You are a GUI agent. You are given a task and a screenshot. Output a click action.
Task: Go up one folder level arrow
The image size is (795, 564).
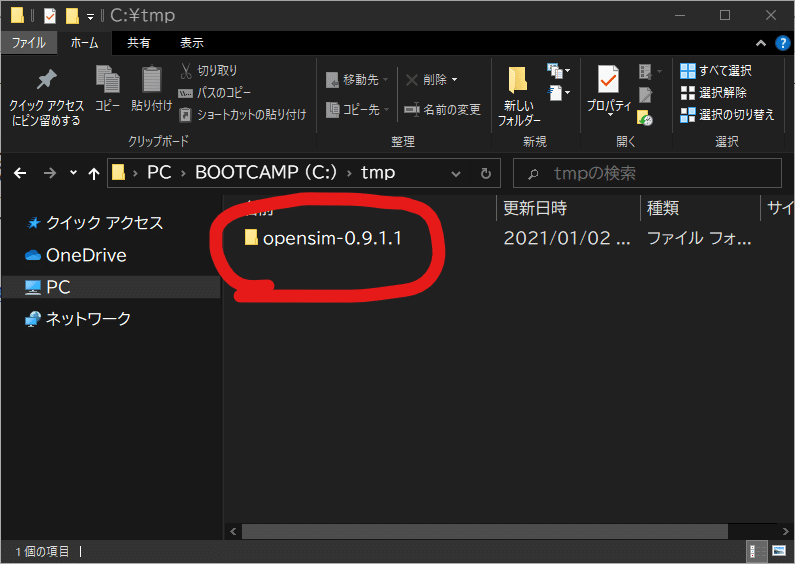tap(94, 174)
